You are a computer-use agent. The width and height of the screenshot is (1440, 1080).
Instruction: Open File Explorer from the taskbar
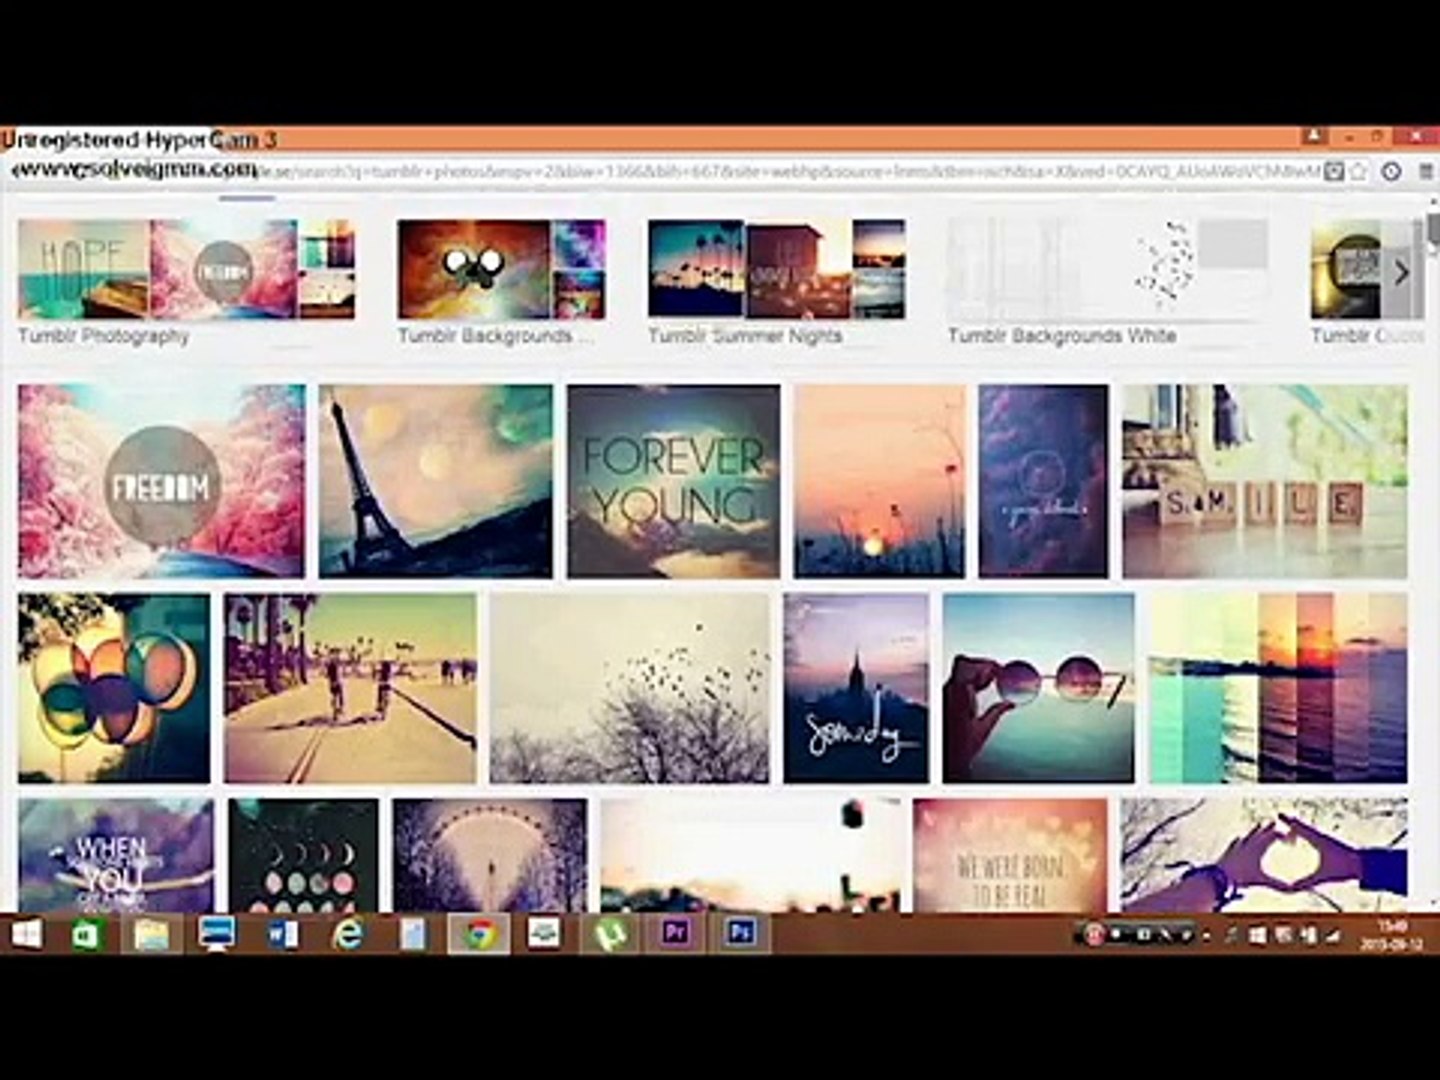tap(151, 935)
